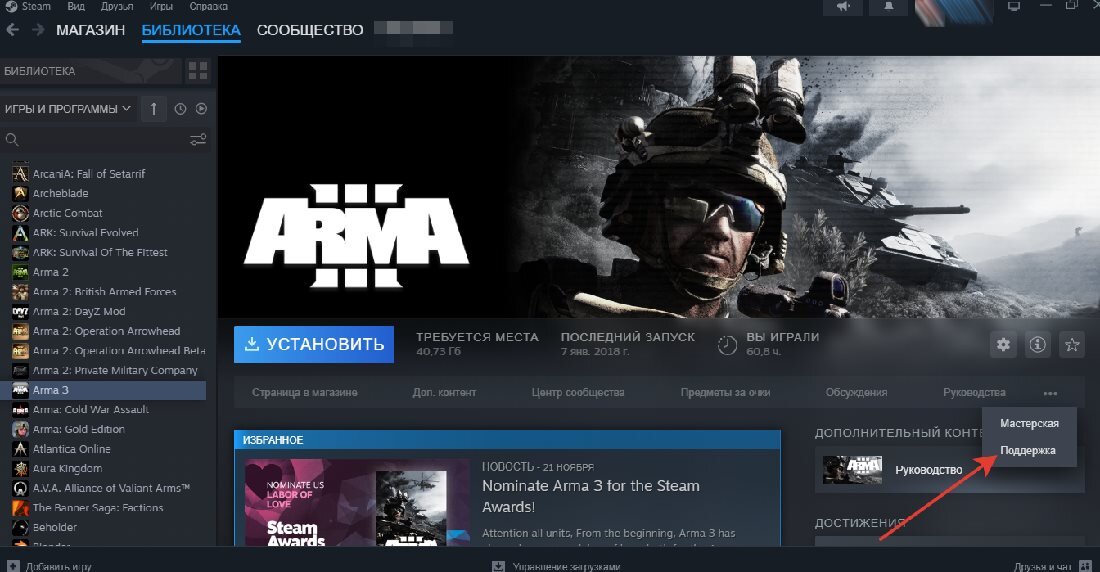Open Nominate Arma 3 news headline
1100x572 pixels.
pos(591,495)
